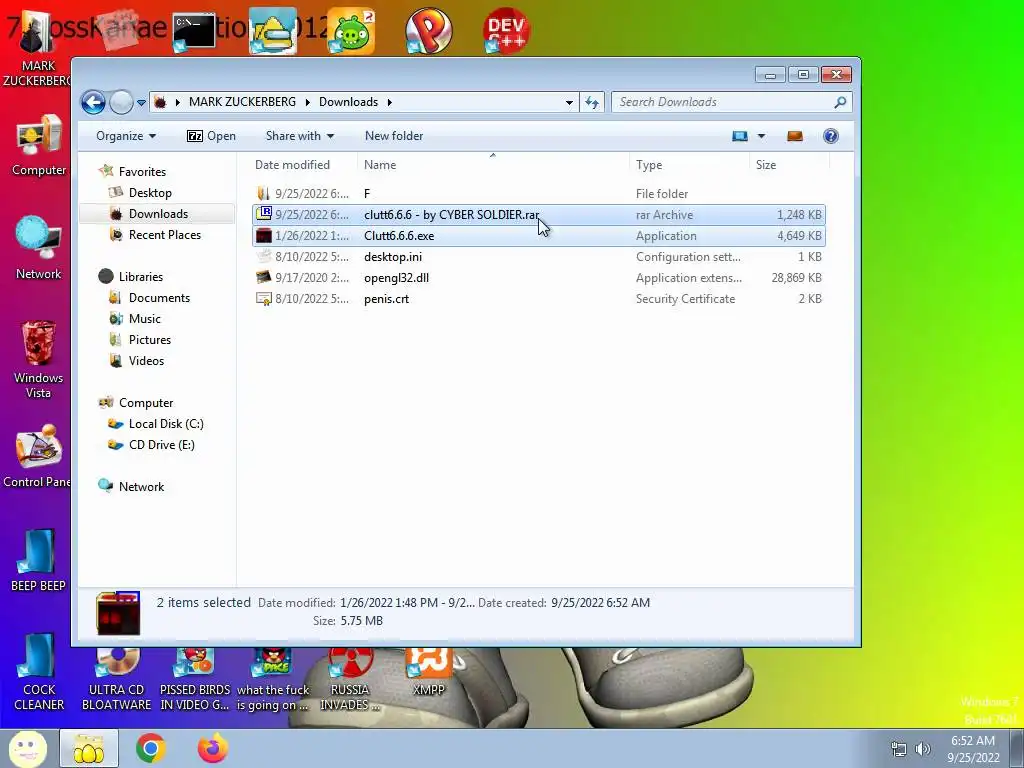Open the COCK CLEANER desktop shortcut
Image resolution: width=1024 pixels, height=768 pixels.
coord(39,672)
